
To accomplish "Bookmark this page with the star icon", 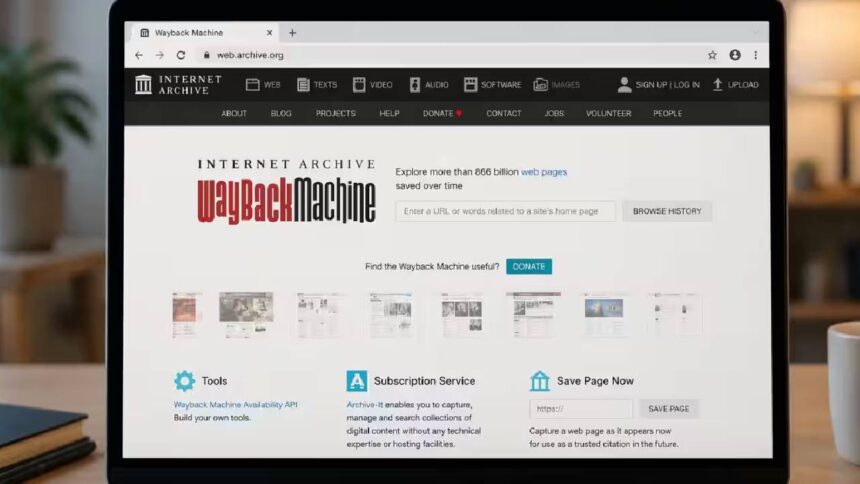I will pos(712,55).
